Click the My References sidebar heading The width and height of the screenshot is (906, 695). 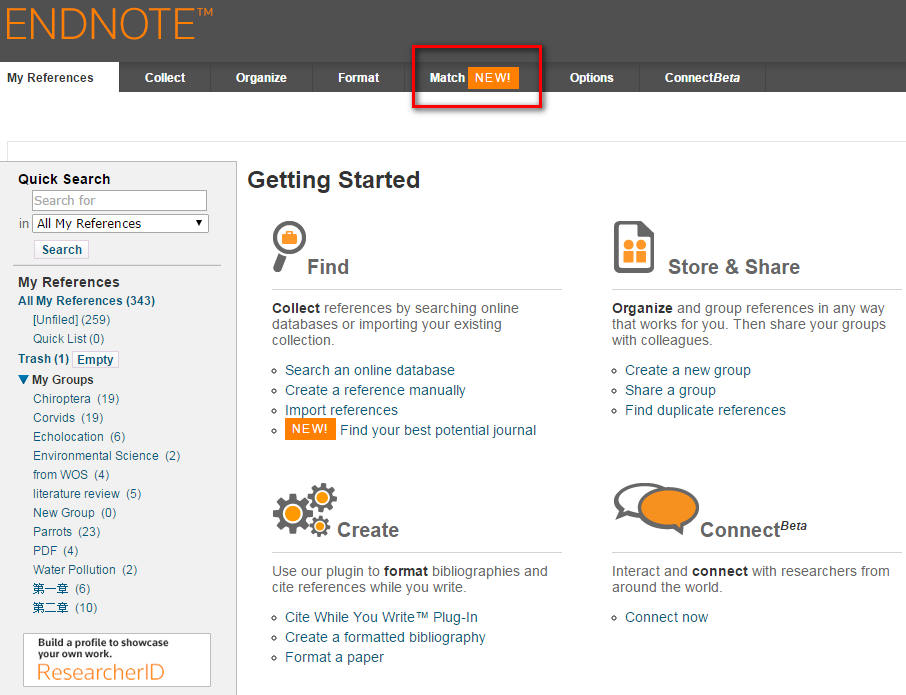69,282
